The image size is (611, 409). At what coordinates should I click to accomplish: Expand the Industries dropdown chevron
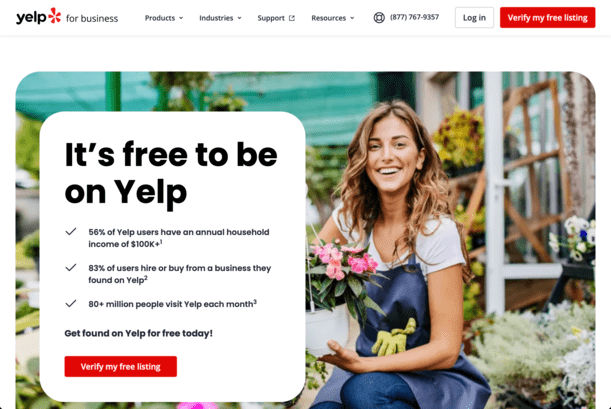pos(239,18)
